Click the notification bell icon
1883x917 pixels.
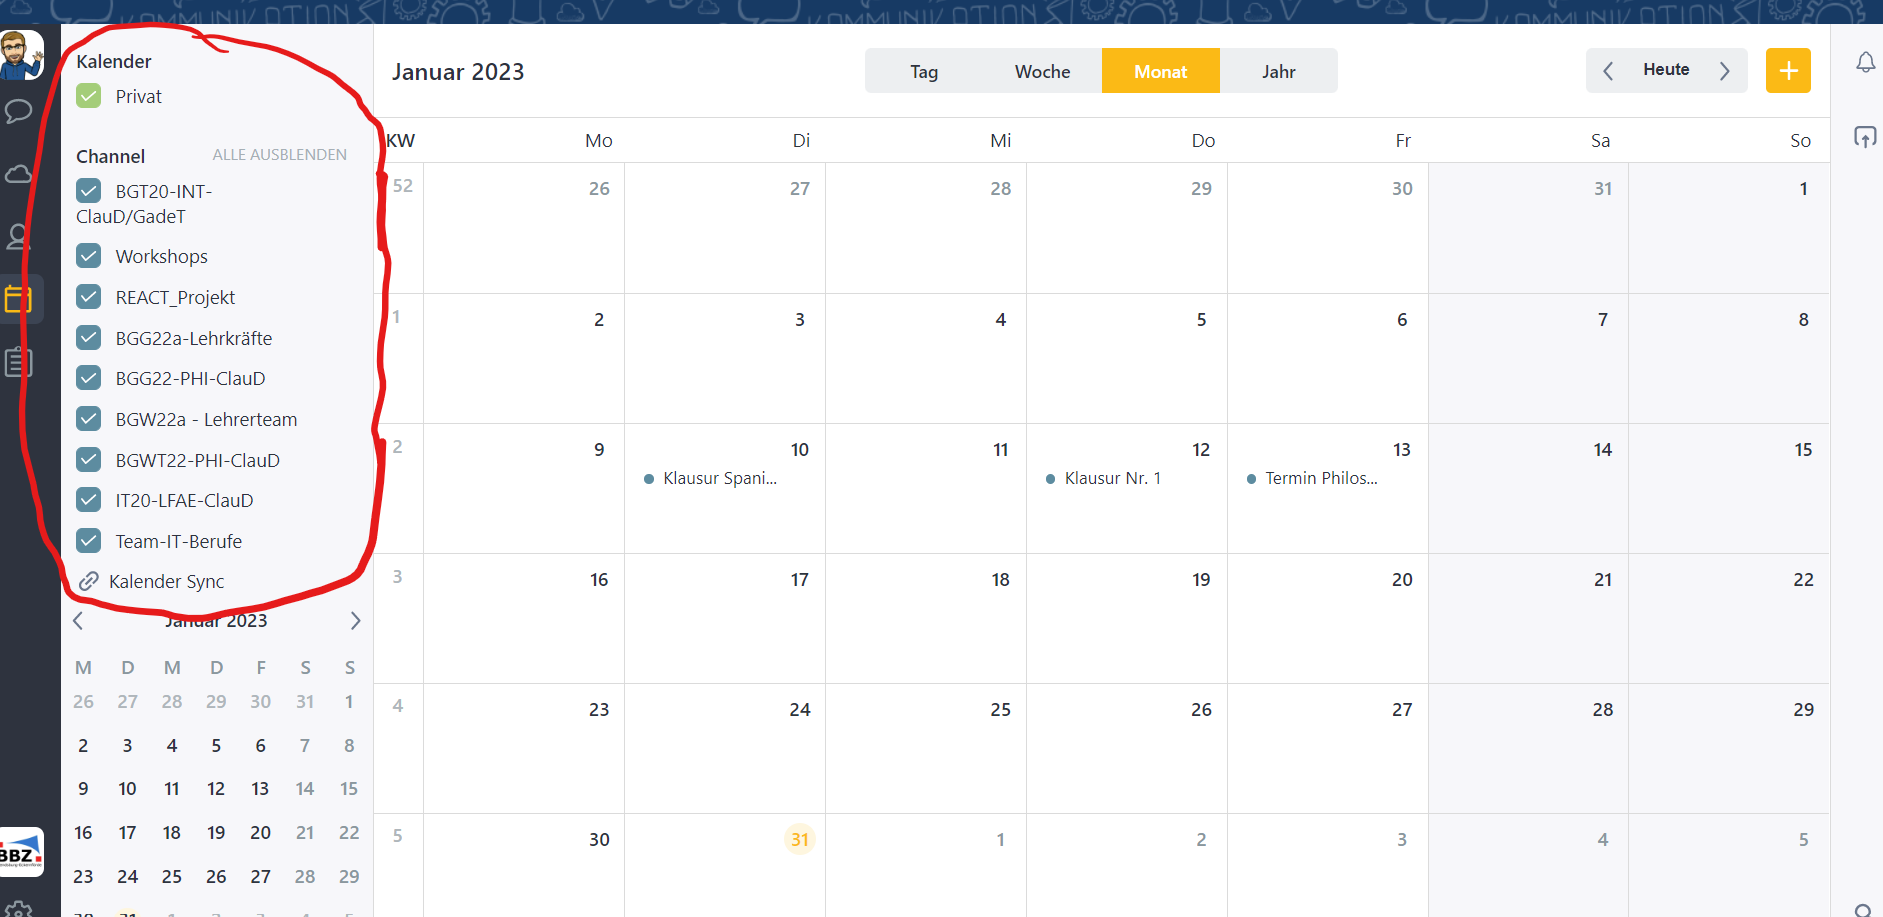click(x=1865, y=63)
